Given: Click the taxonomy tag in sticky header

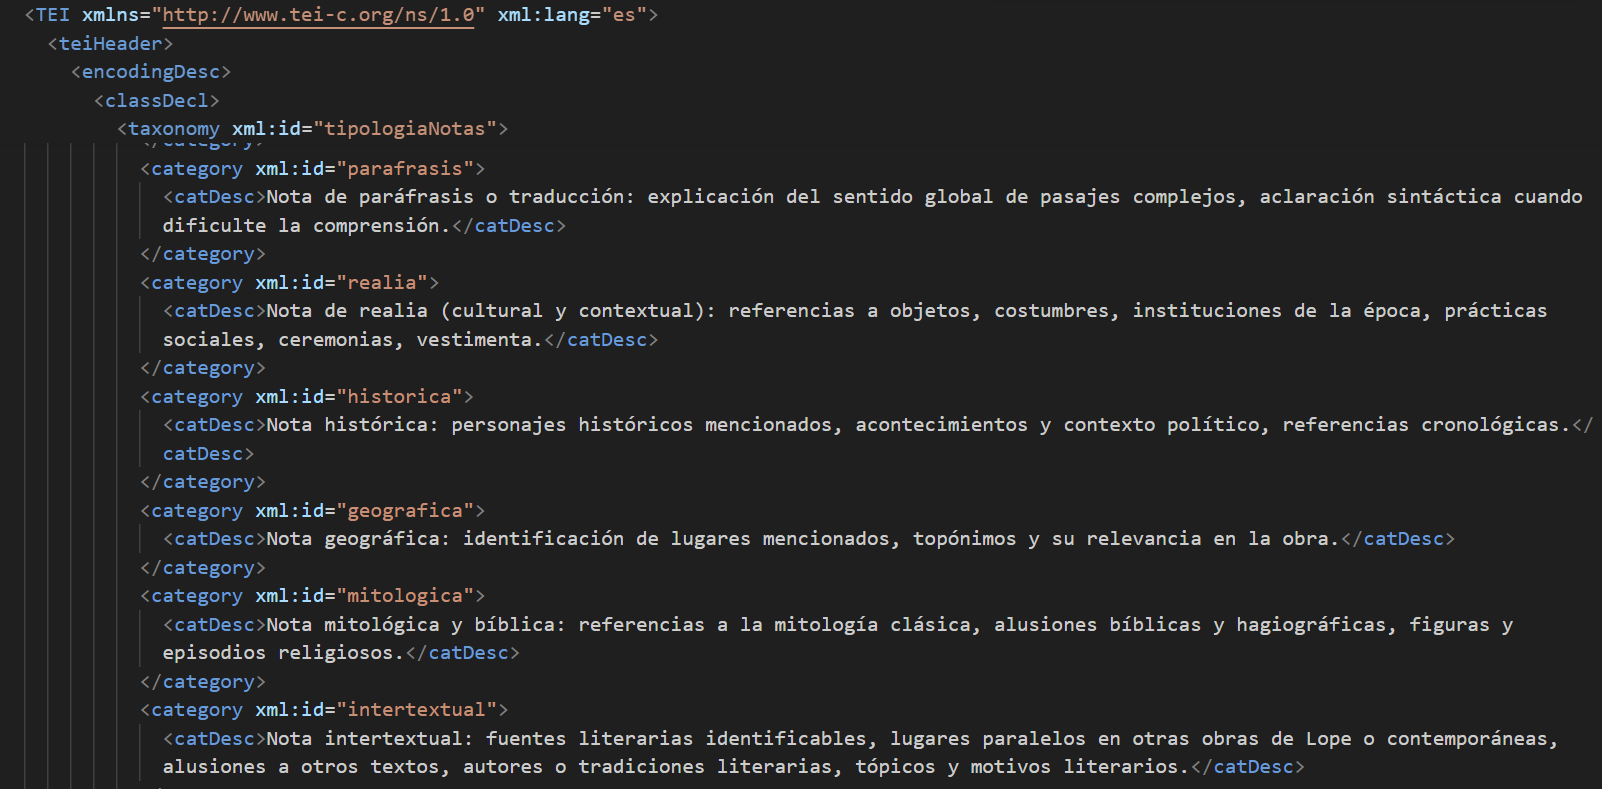Looking at the screenshot, I should pyautogui.click(x=174, y=129).
